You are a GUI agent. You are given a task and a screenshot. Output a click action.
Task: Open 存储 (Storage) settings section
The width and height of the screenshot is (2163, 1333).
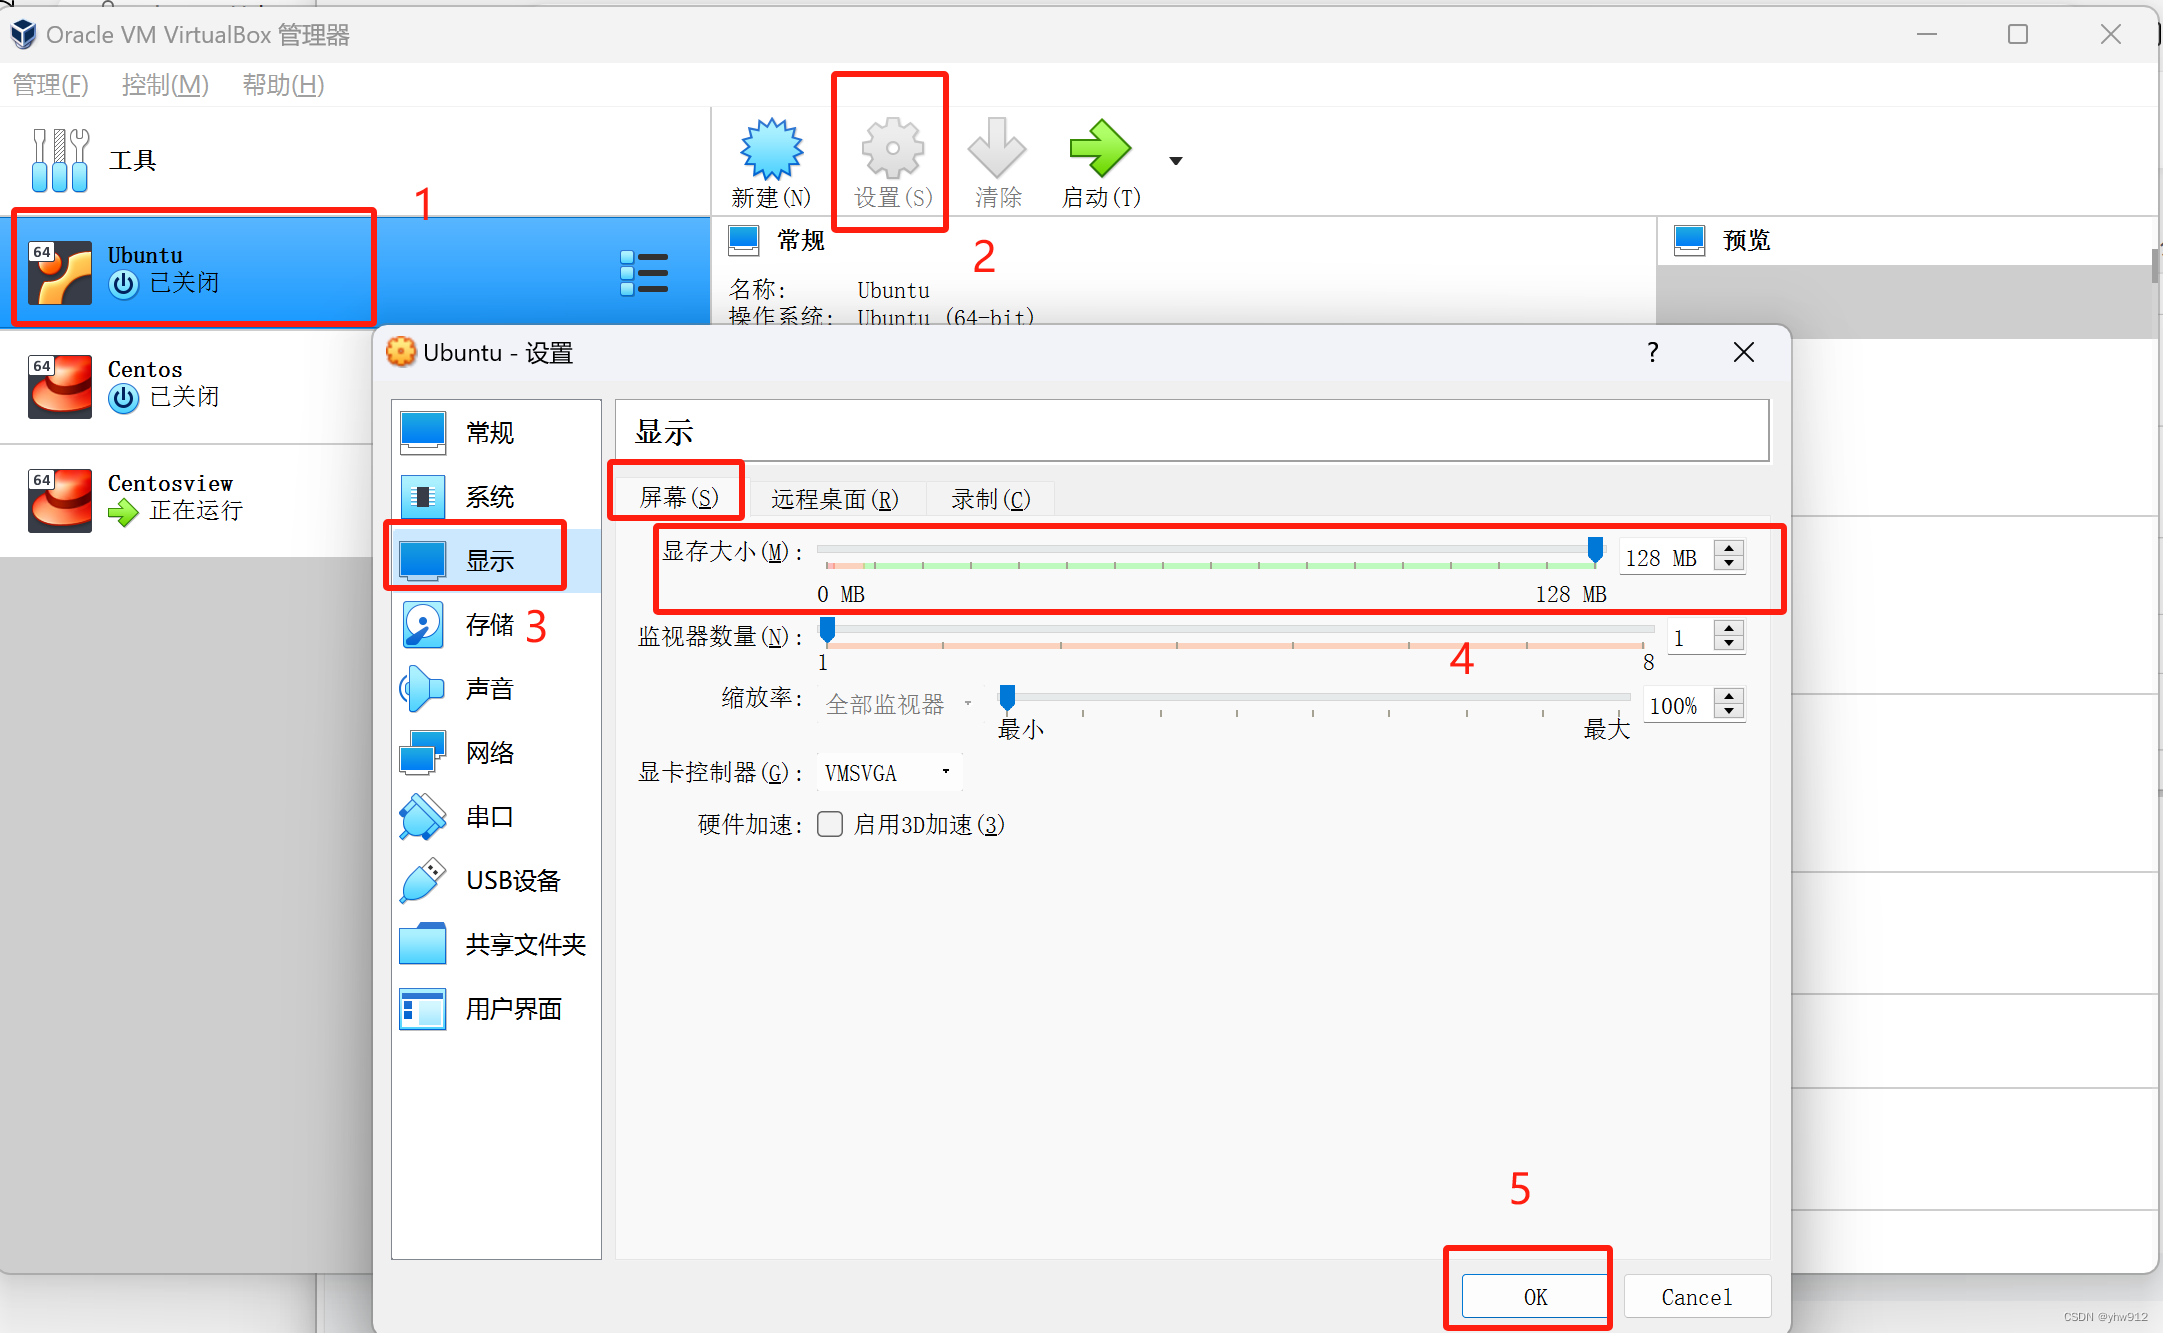tap(490, 623)
